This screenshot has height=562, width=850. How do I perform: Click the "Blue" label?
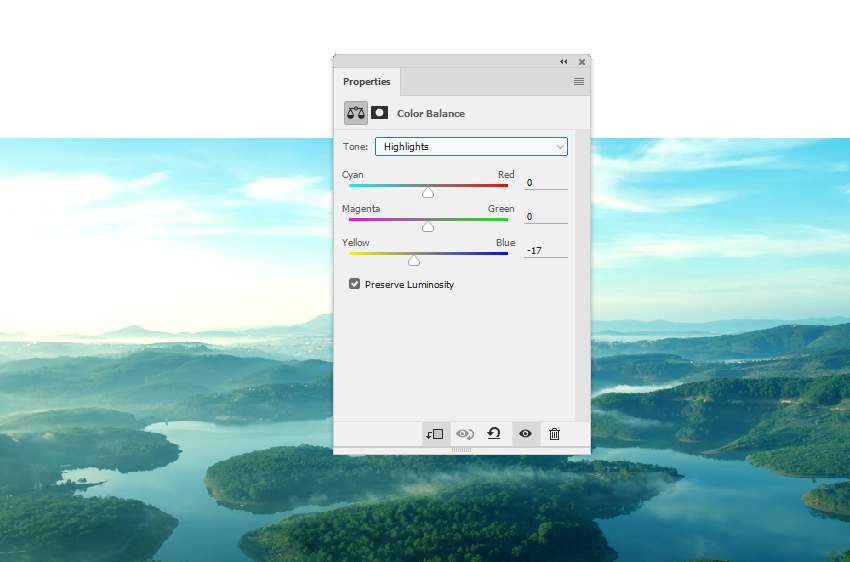pyautogui.click(x=505, y=242)
